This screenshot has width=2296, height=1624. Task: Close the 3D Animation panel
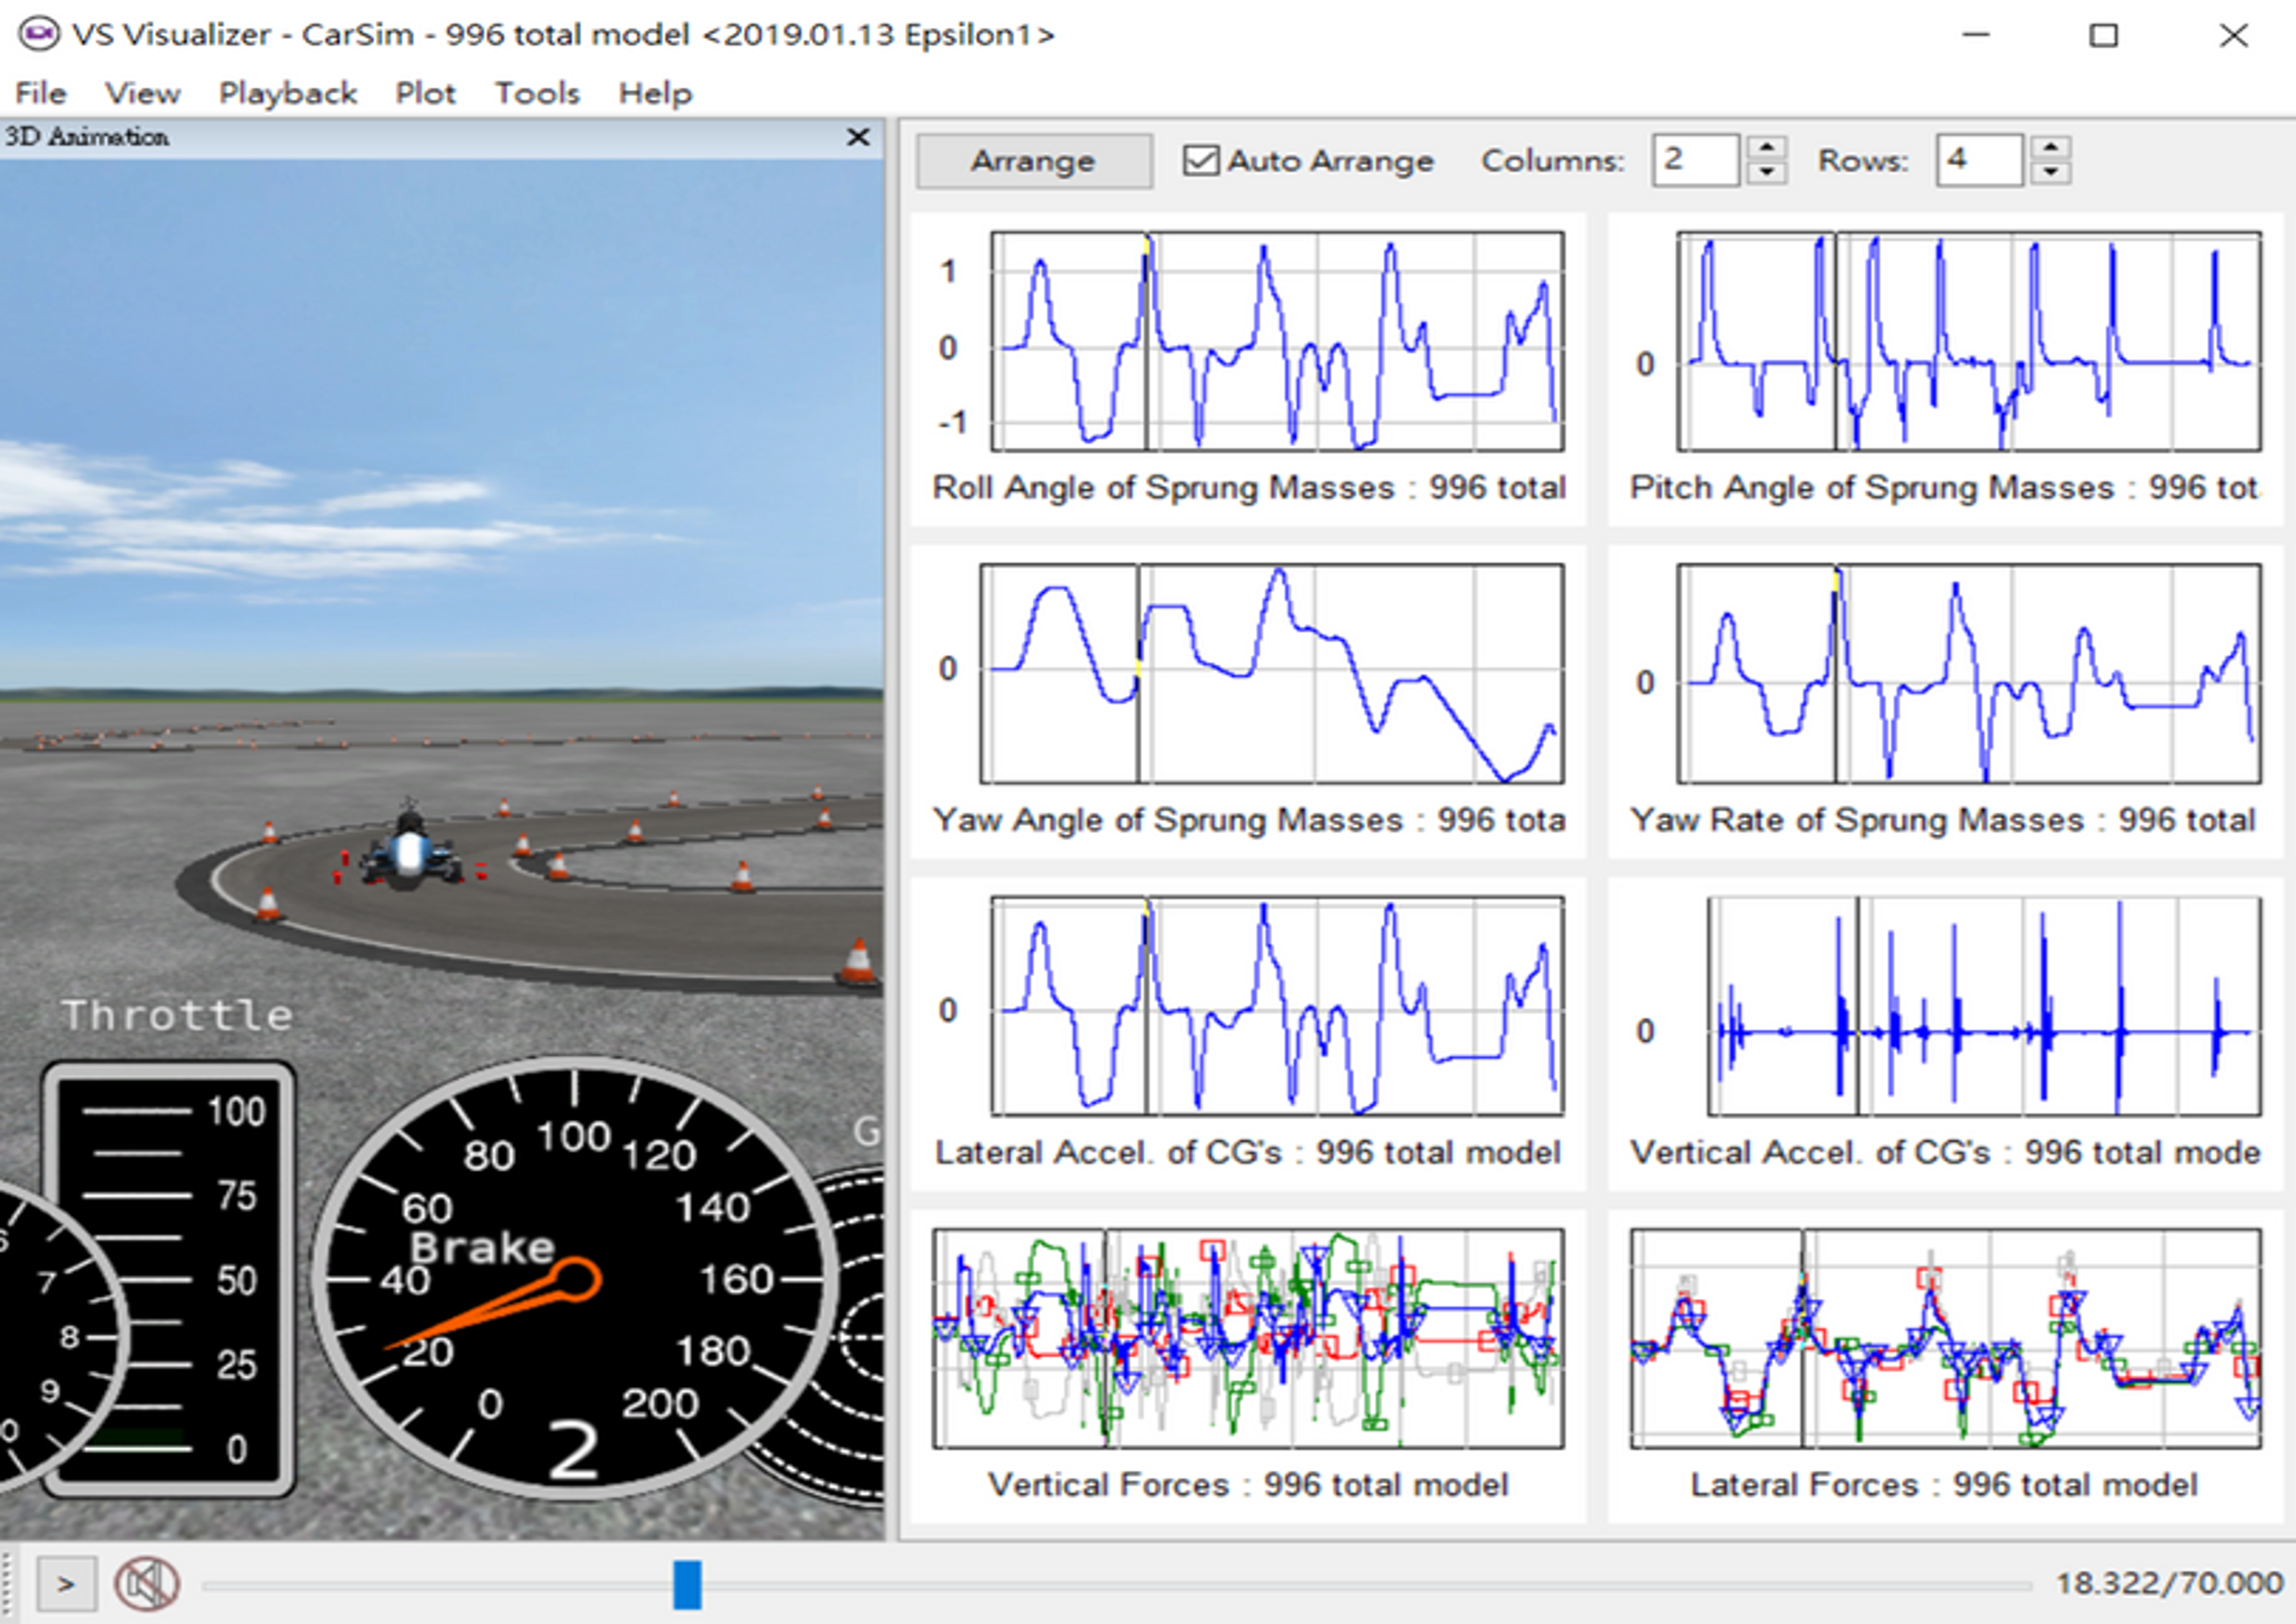[858, 137]
